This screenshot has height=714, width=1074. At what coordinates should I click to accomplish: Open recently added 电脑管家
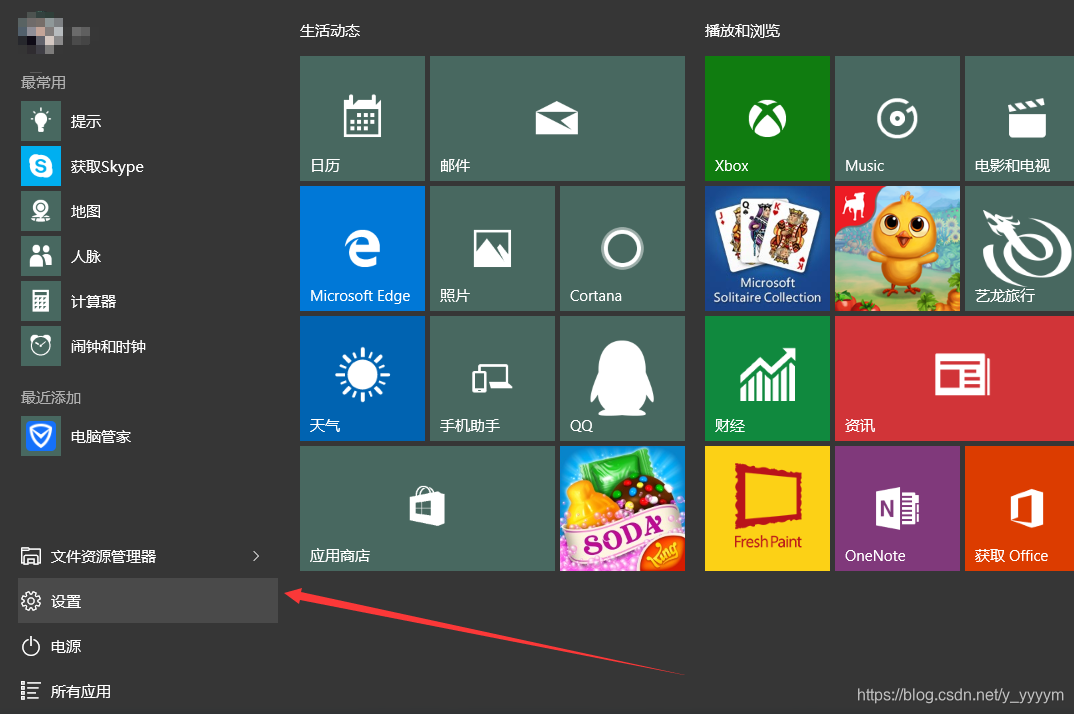pyautogui.click(x=148, y=436)
